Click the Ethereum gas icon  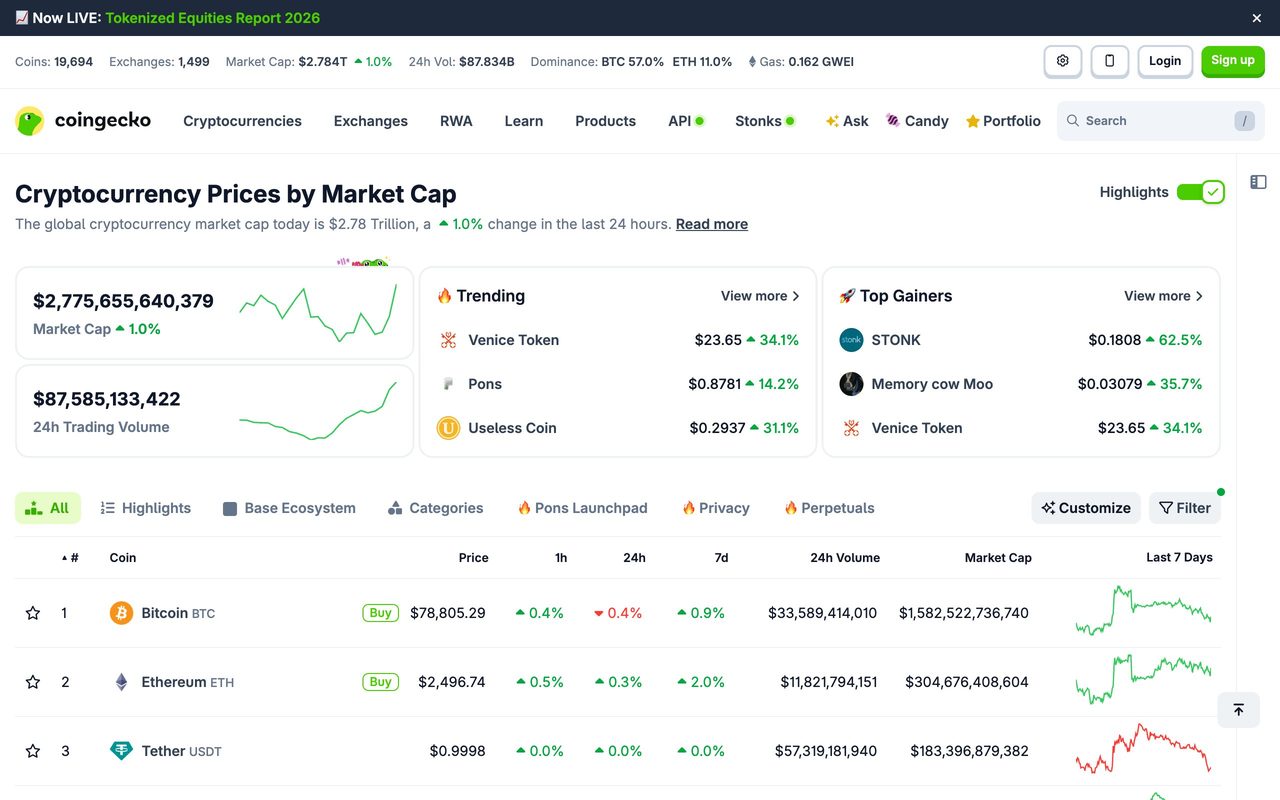pos(752,62)
